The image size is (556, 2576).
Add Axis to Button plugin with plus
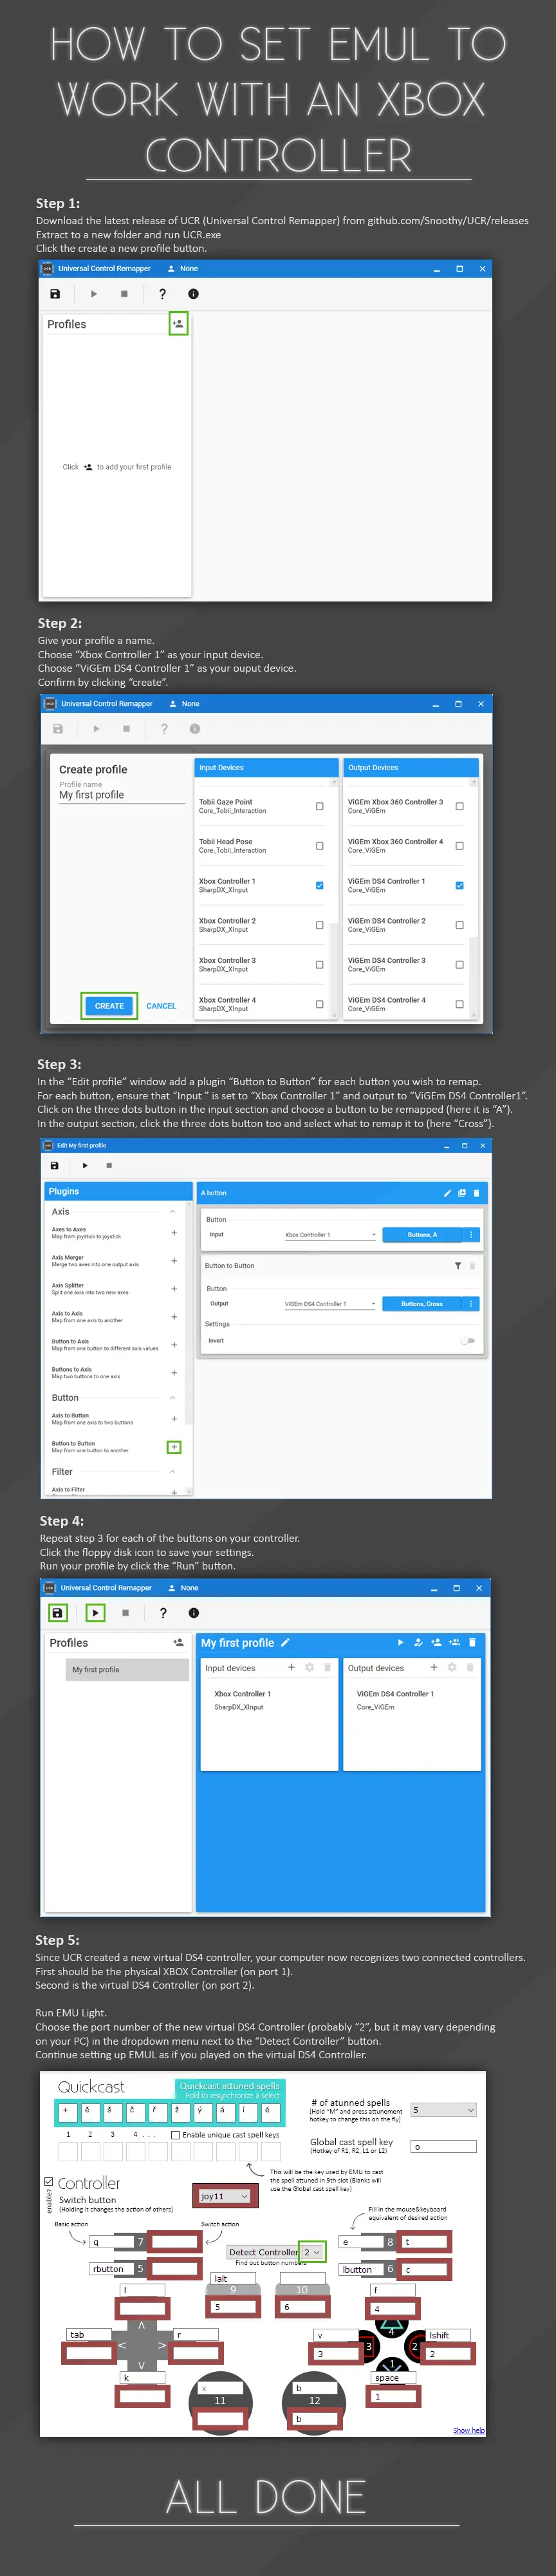tap(174, 1419)
